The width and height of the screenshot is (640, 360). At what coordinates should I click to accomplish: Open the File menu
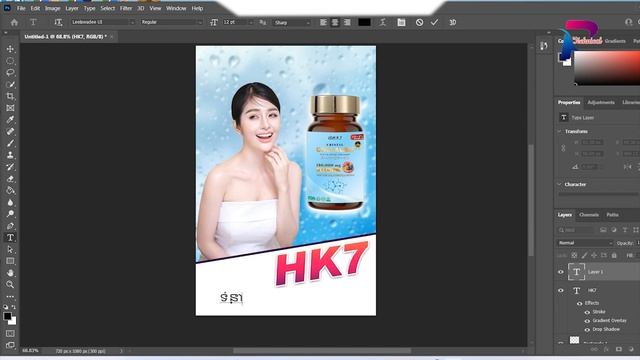[21, 8]
